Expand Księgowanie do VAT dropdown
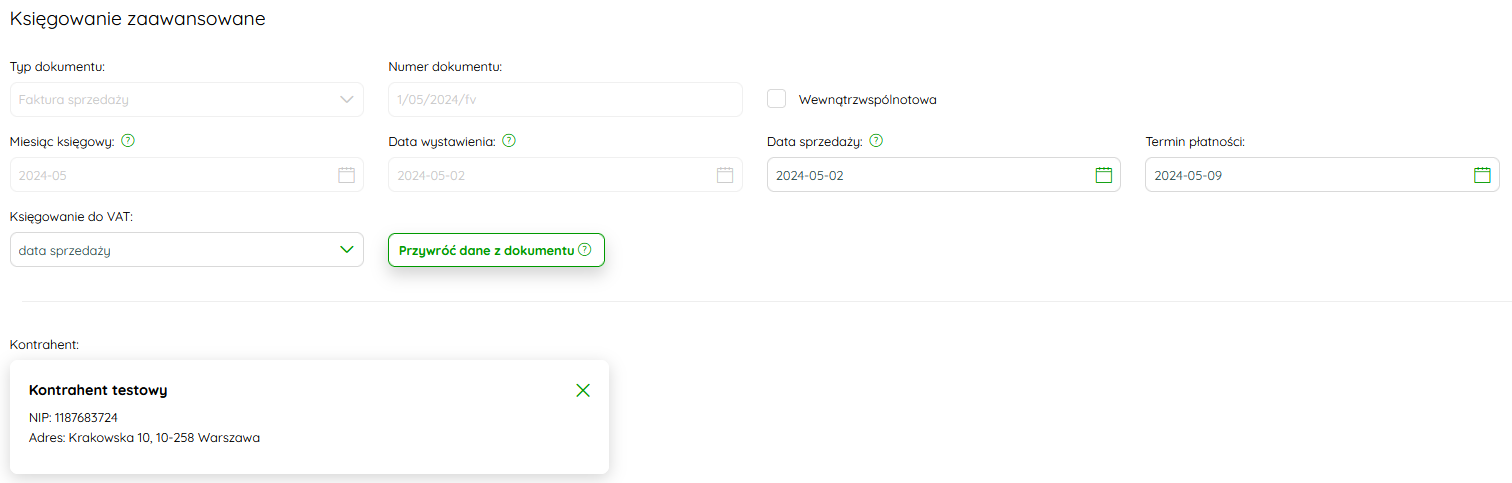Image resolution: width=1512 pixels, height=483 pixels. click(347, 250)
